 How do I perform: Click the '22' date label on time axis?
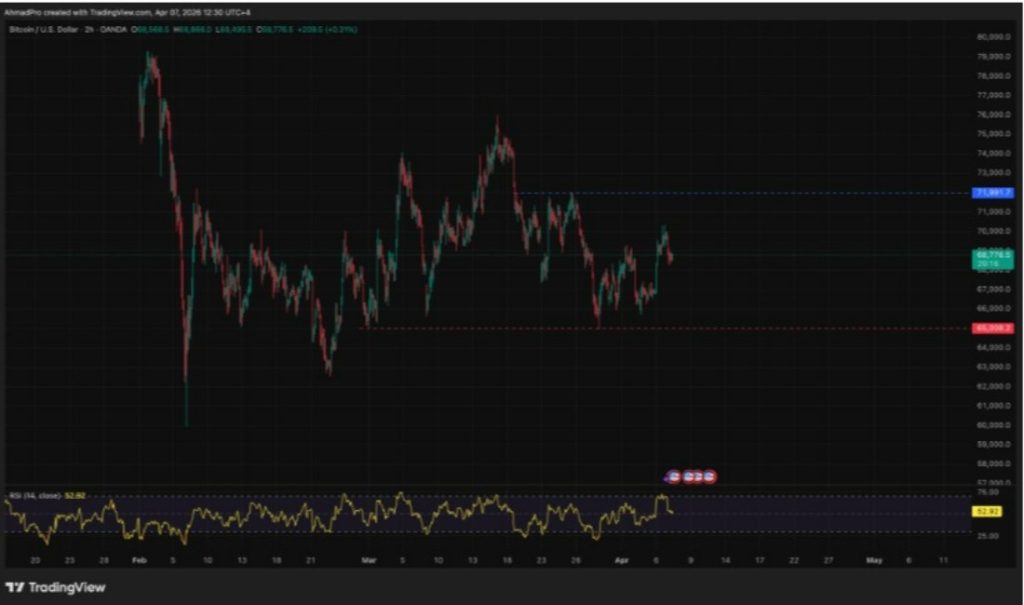click(x=794, y=561)
